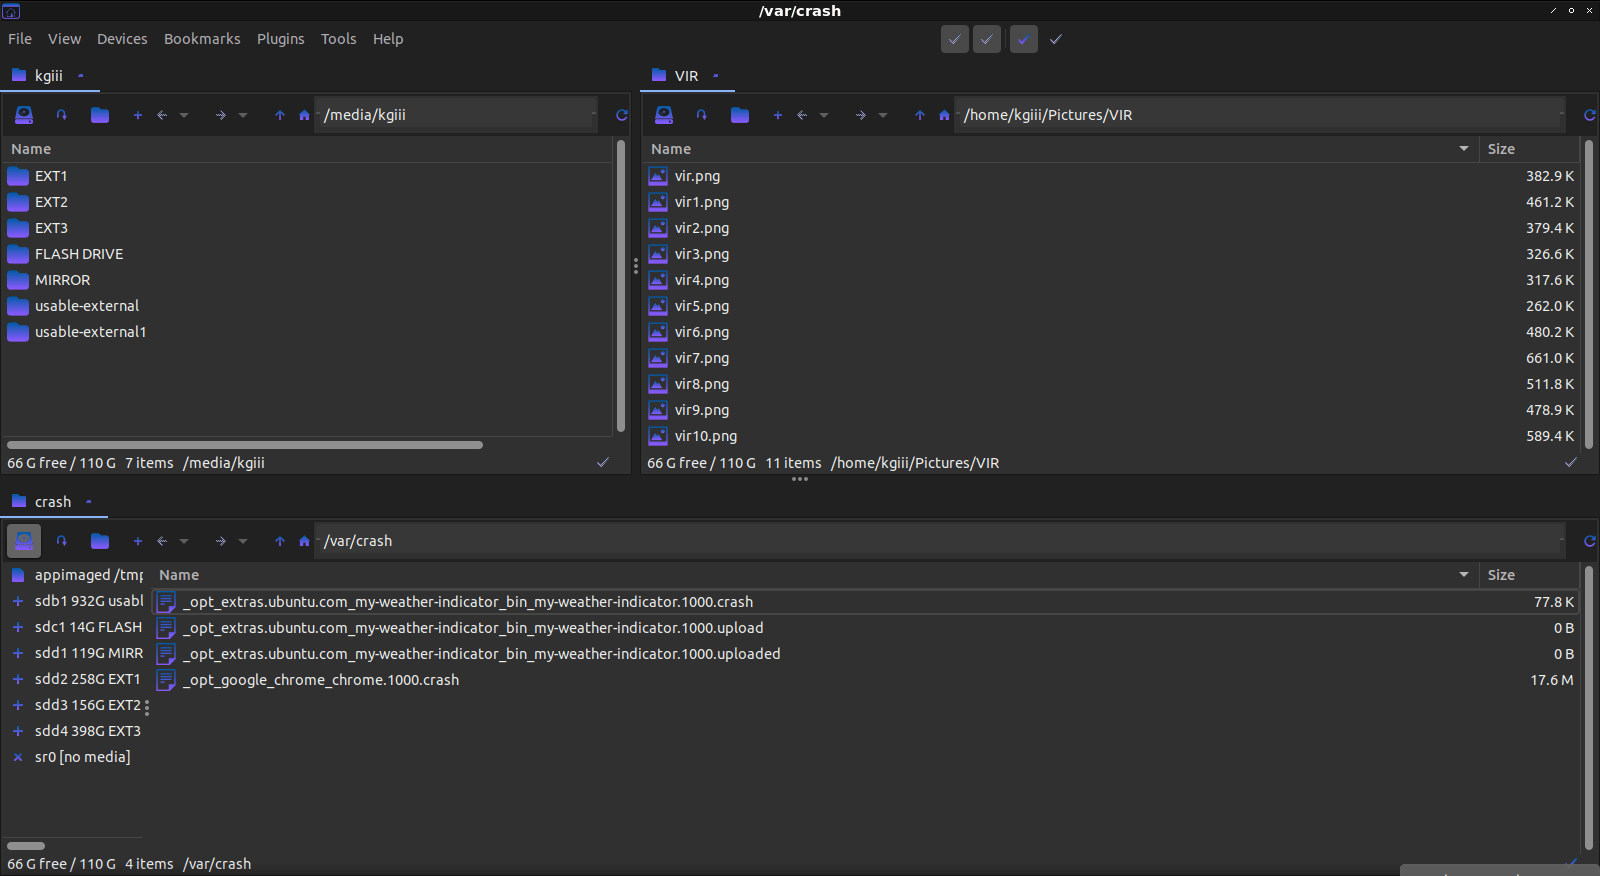Click vertical scrollbar of VIR file list
This screenshot has width=1600, height=876.
[1589, 295]
